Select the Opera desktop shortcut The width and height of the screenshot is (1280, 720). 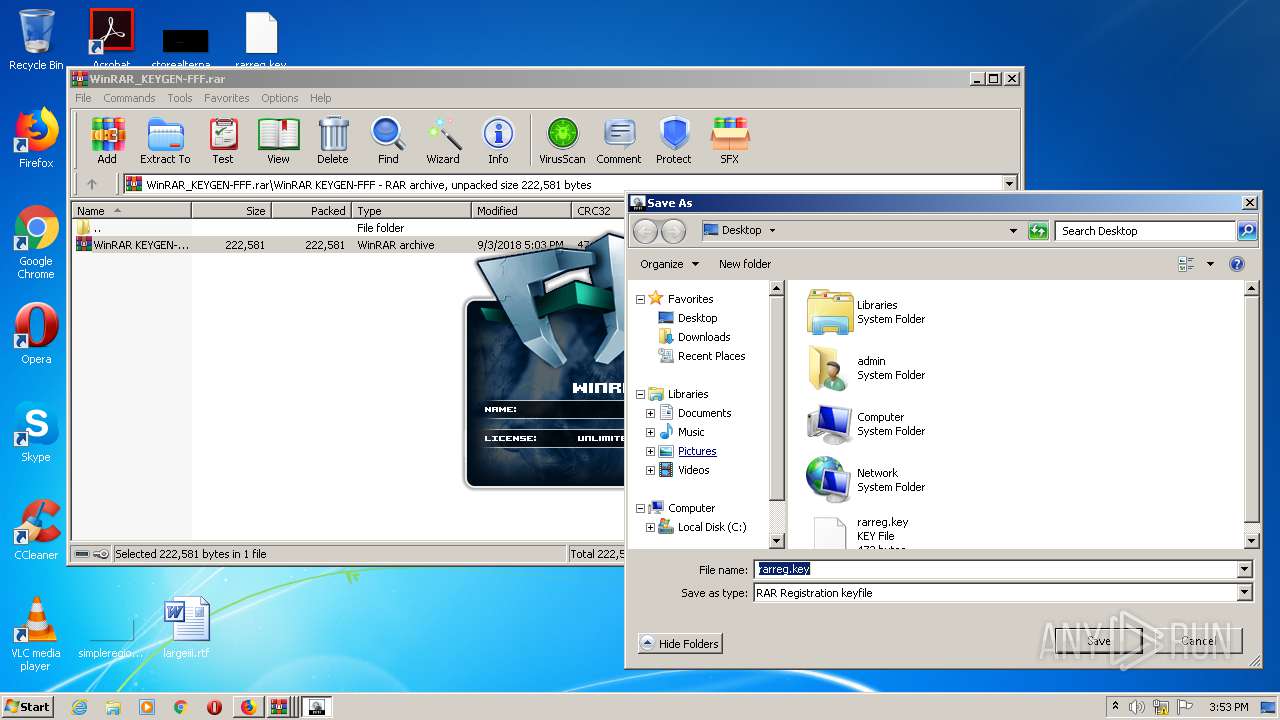(36, 334)
